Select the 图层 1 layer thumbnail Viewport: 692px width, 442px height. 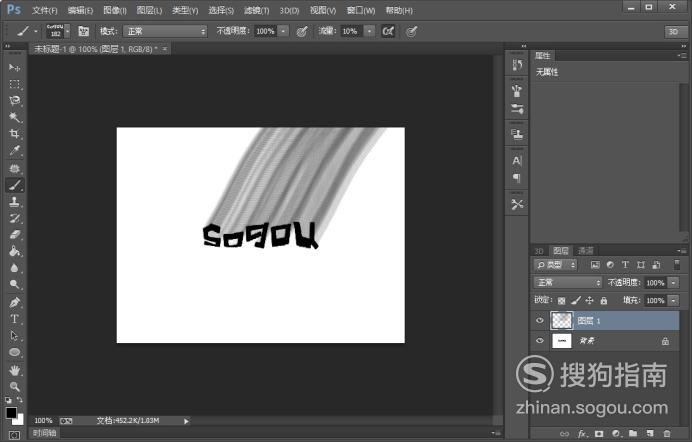[x=562, y=321]
